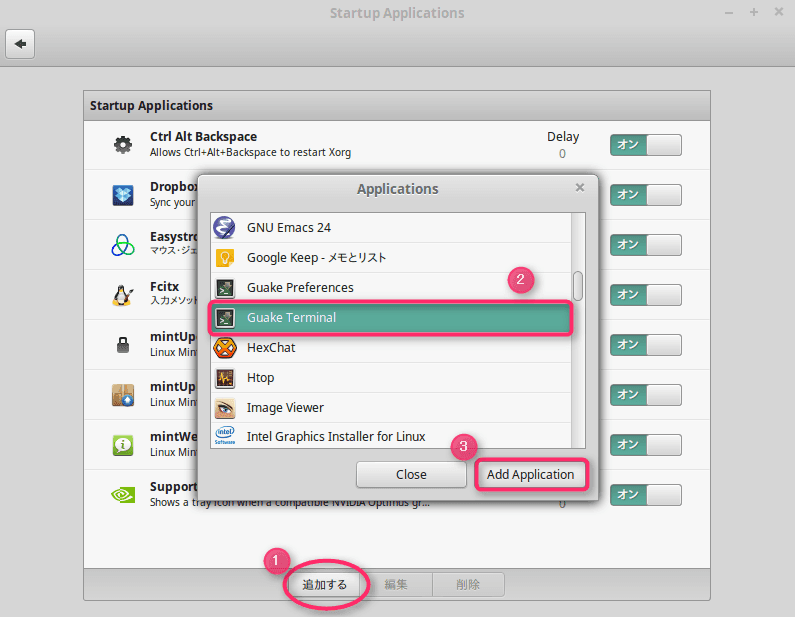Click the Google Keep lightbulb icon

(225, 258)
